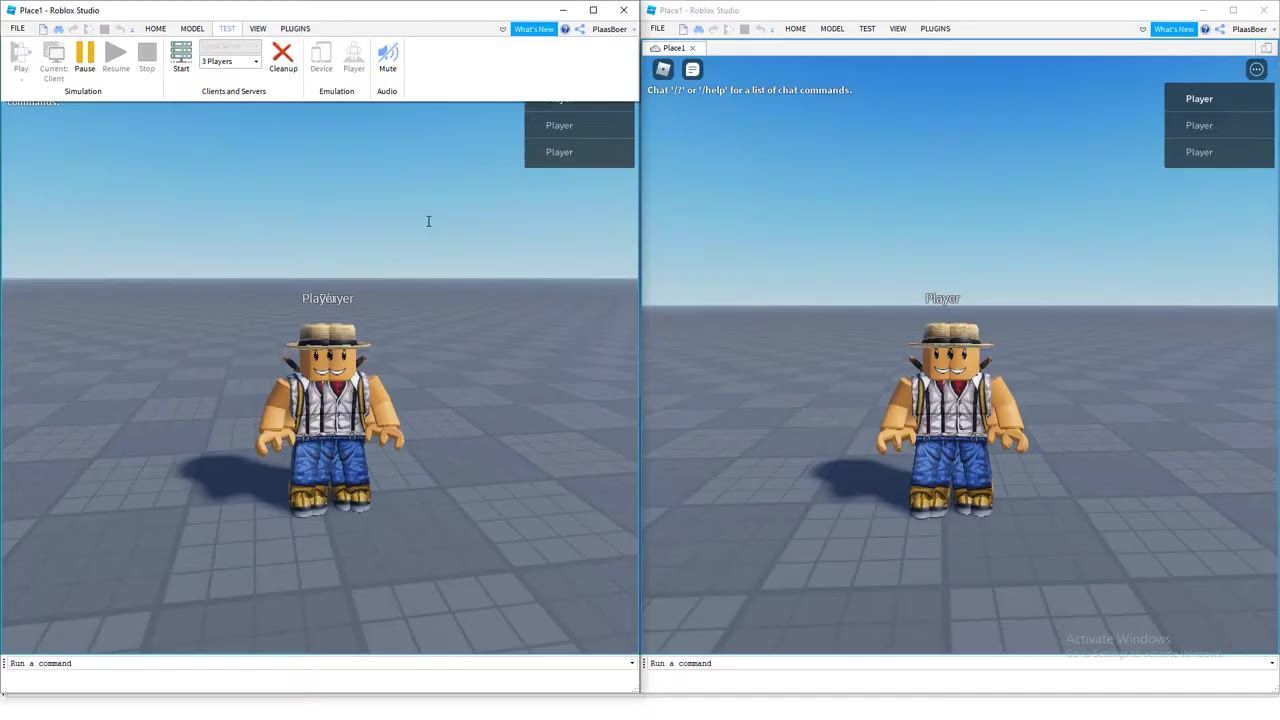Viewport: 1280px width, 720px height.
Task: Select the Place1 document tab
Action: pyautogui.click(x=674, y=48)
